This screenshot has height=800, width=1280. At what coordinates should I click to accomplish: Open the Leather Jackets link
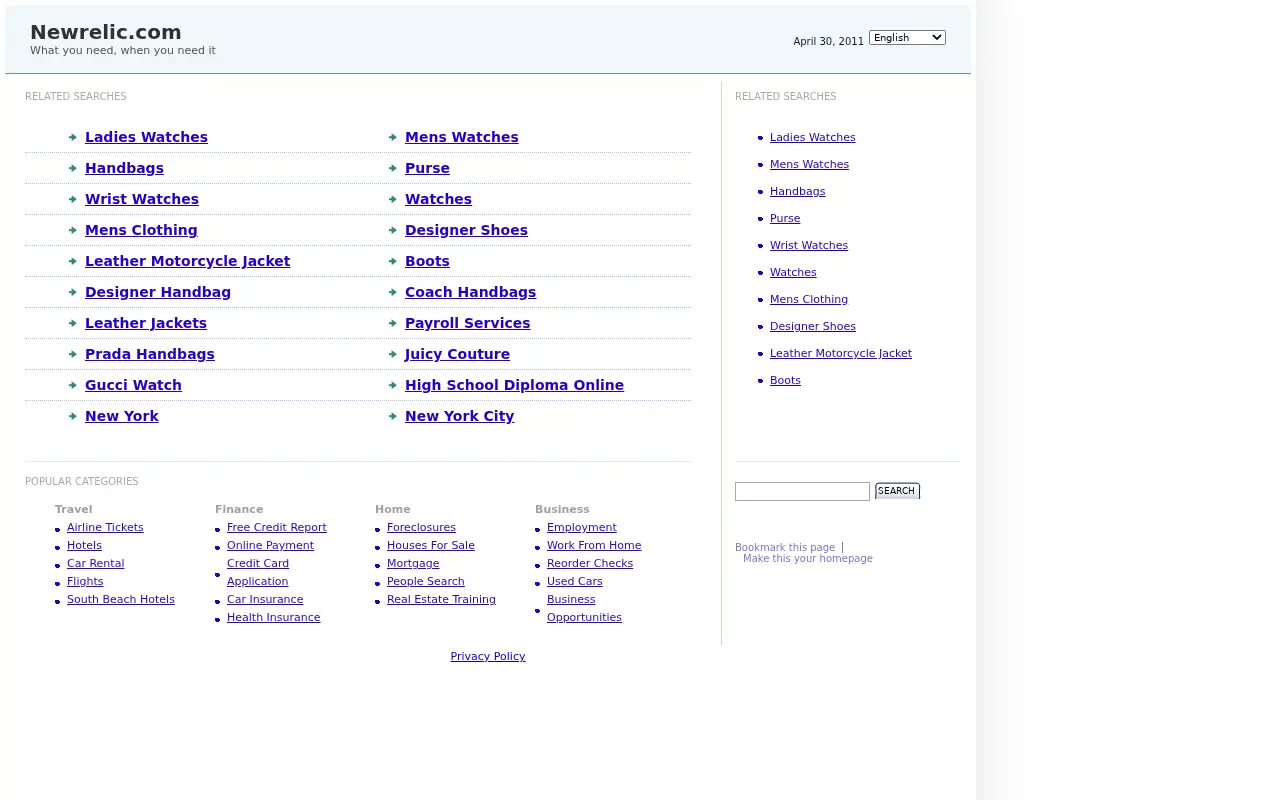tap(146, 323)
